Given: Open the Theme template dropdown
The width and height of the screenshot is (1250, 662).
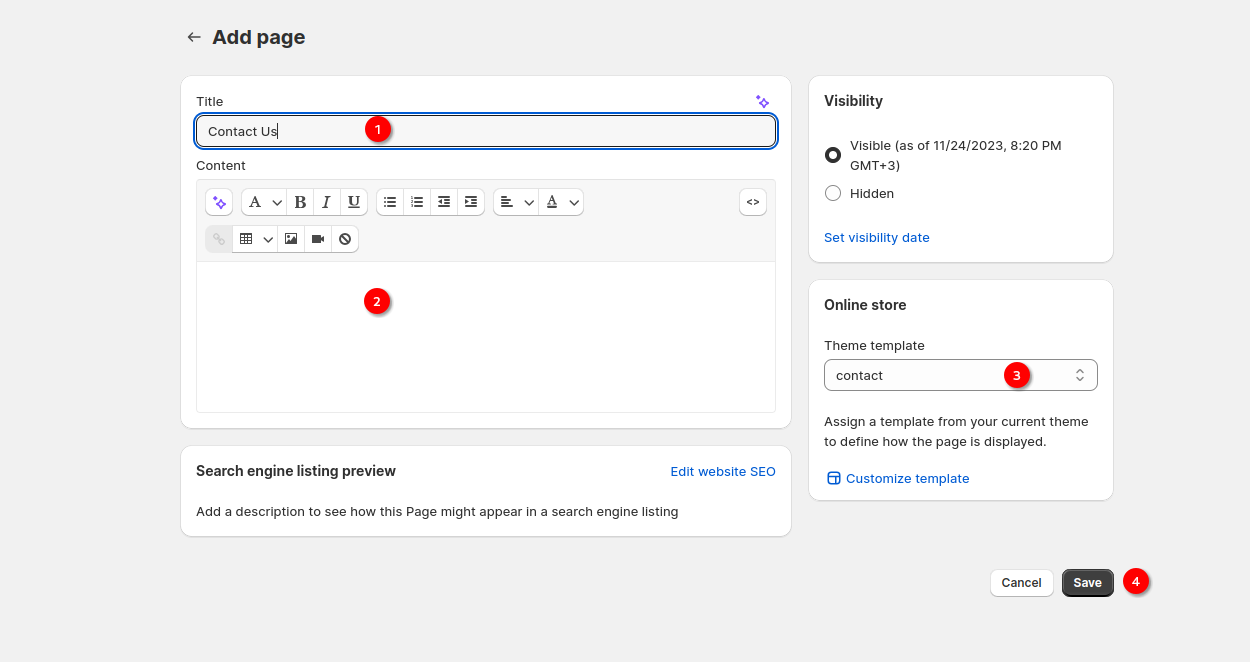Looking at the screenshot, I should click(960, 375).
